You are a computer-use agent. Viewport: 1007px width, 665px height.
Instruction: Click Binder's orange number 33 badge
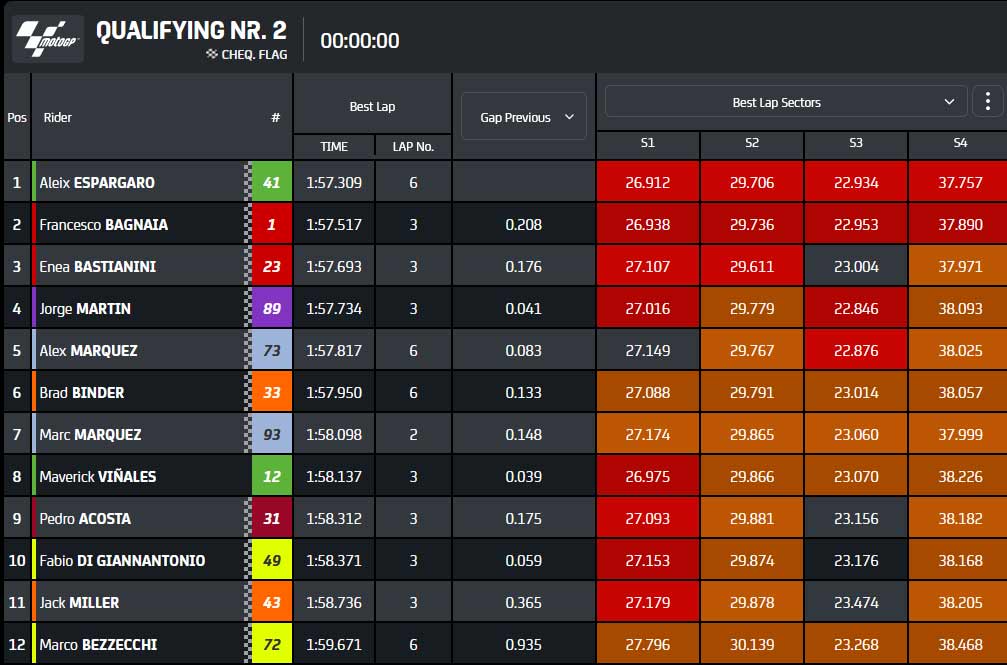(x=272, y=392)
